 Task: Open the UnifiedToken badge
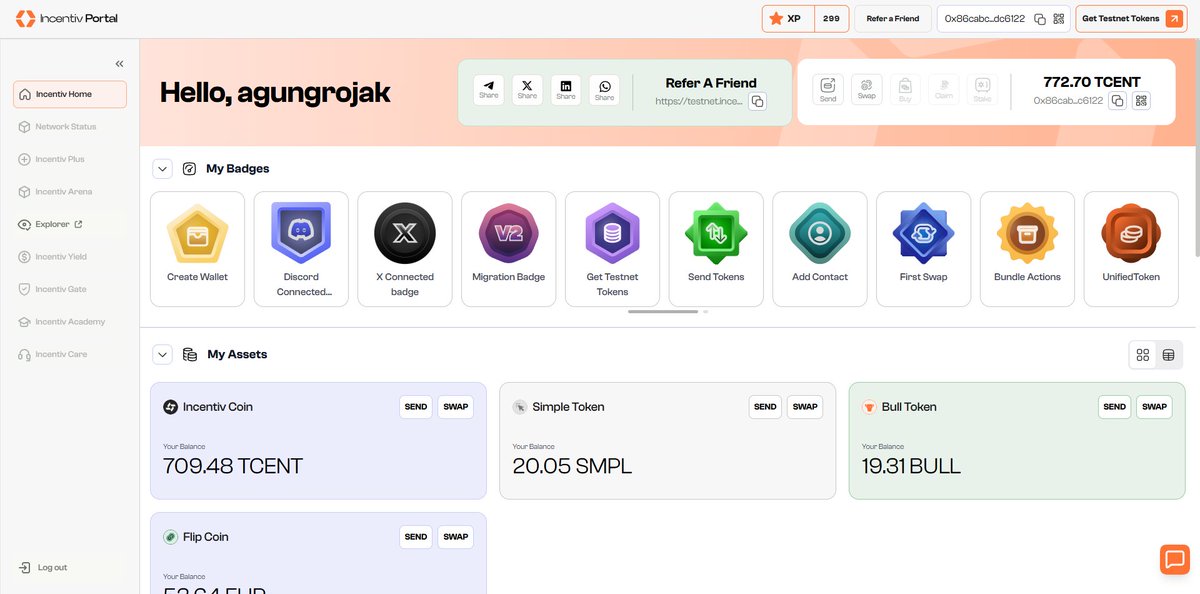[x=1131, y=249]
